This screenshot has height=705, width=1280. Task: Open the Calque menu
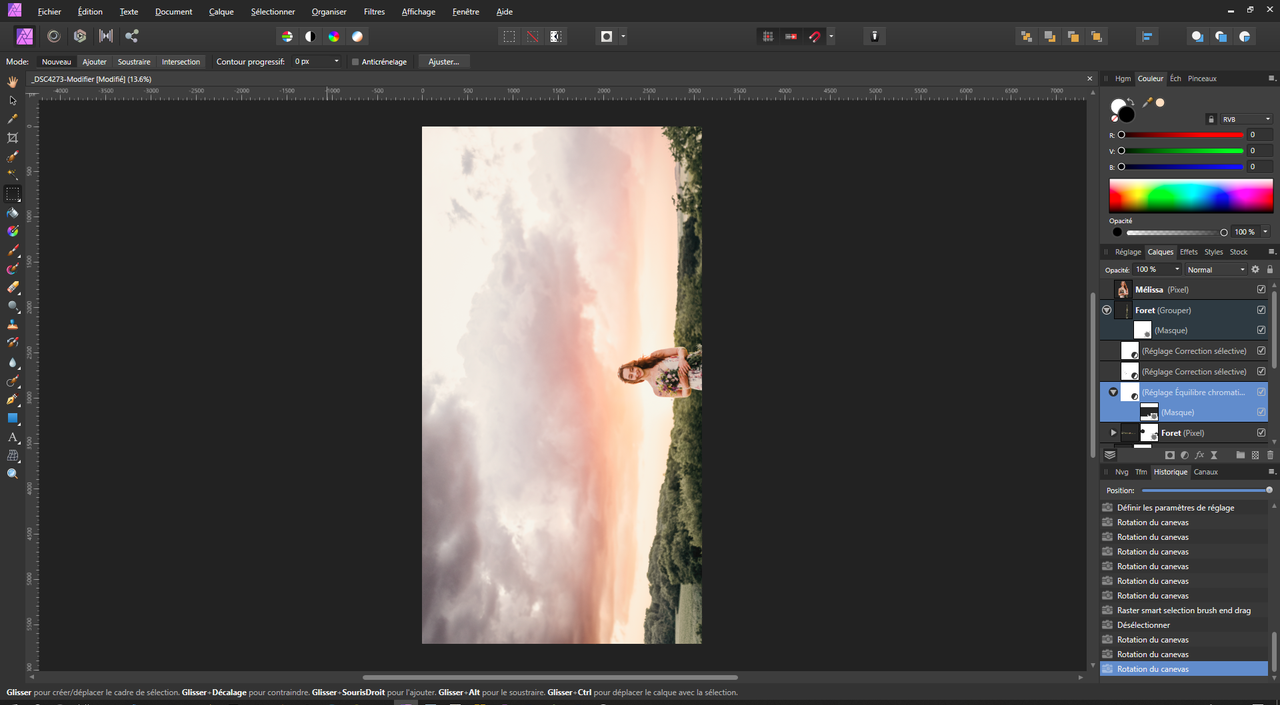click(221, 12)
